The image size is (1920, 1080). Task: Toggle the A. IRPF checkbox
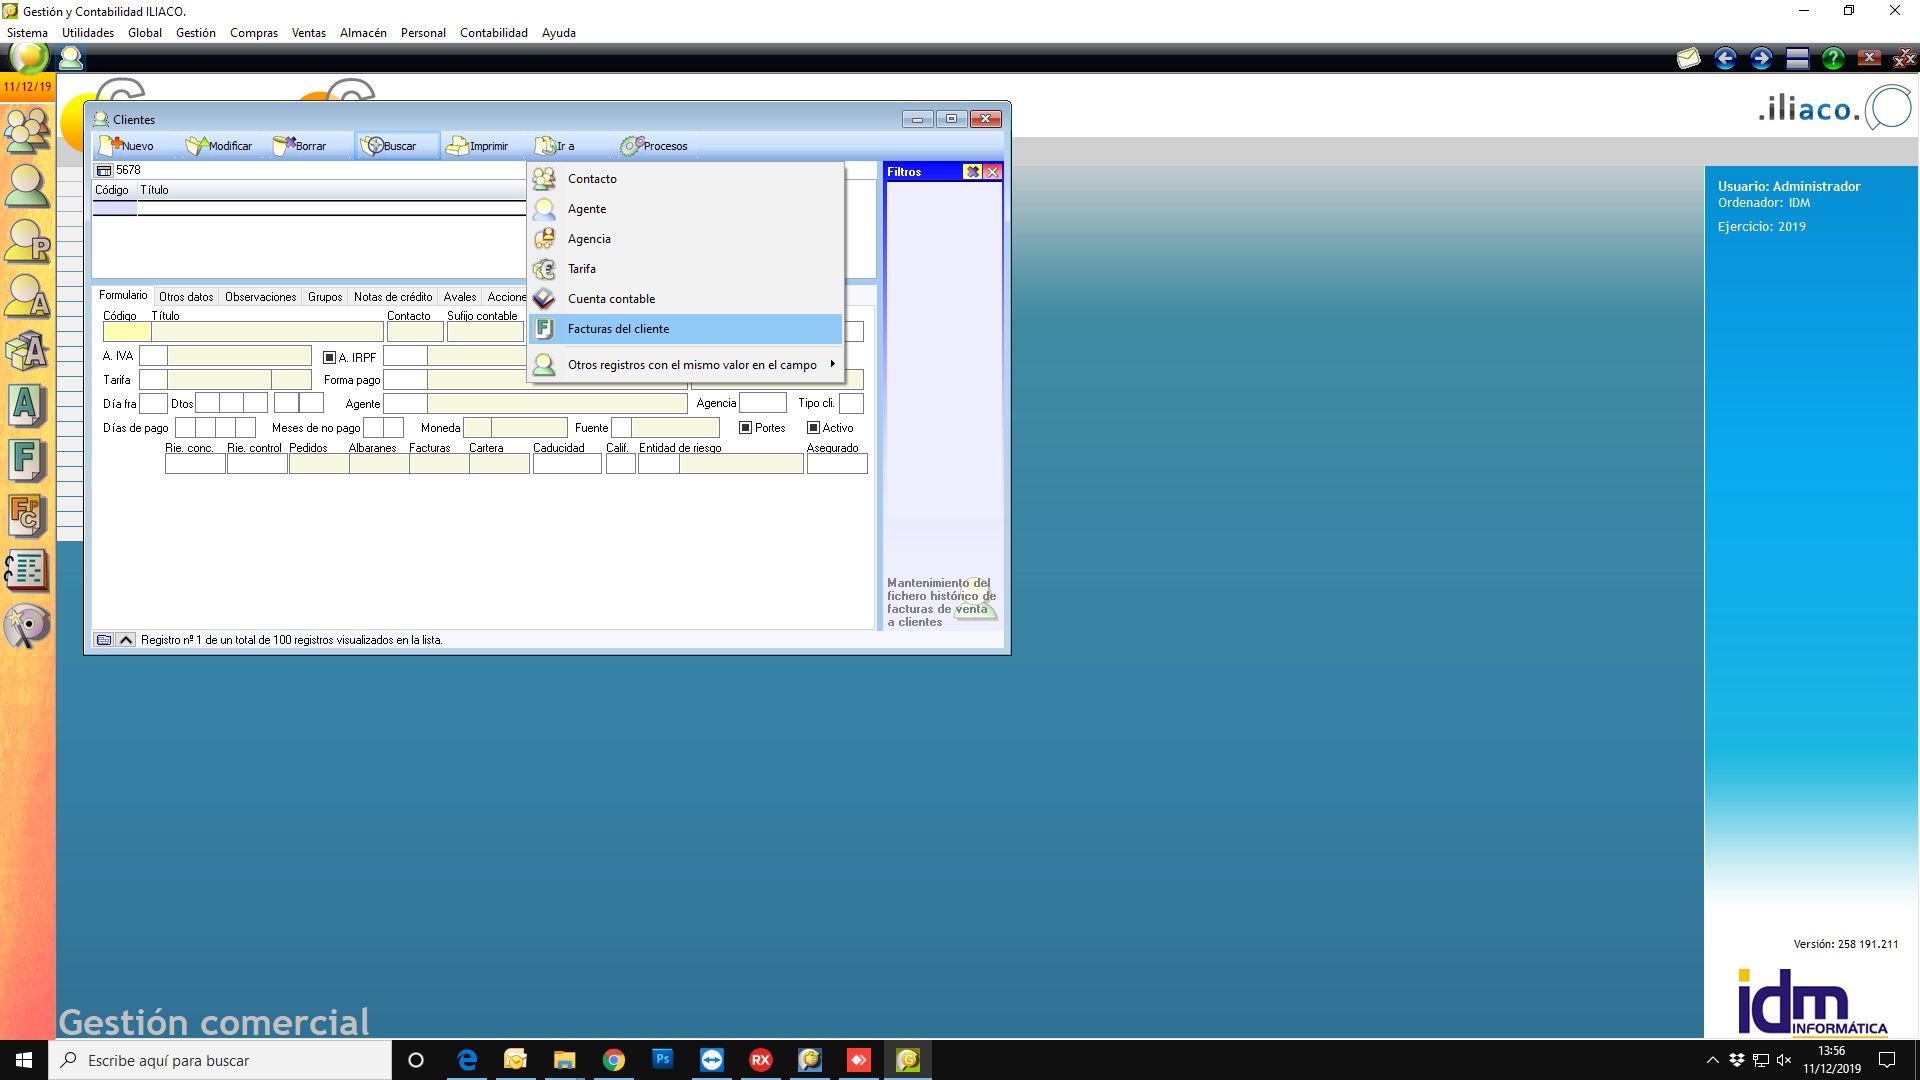point(329,357)
